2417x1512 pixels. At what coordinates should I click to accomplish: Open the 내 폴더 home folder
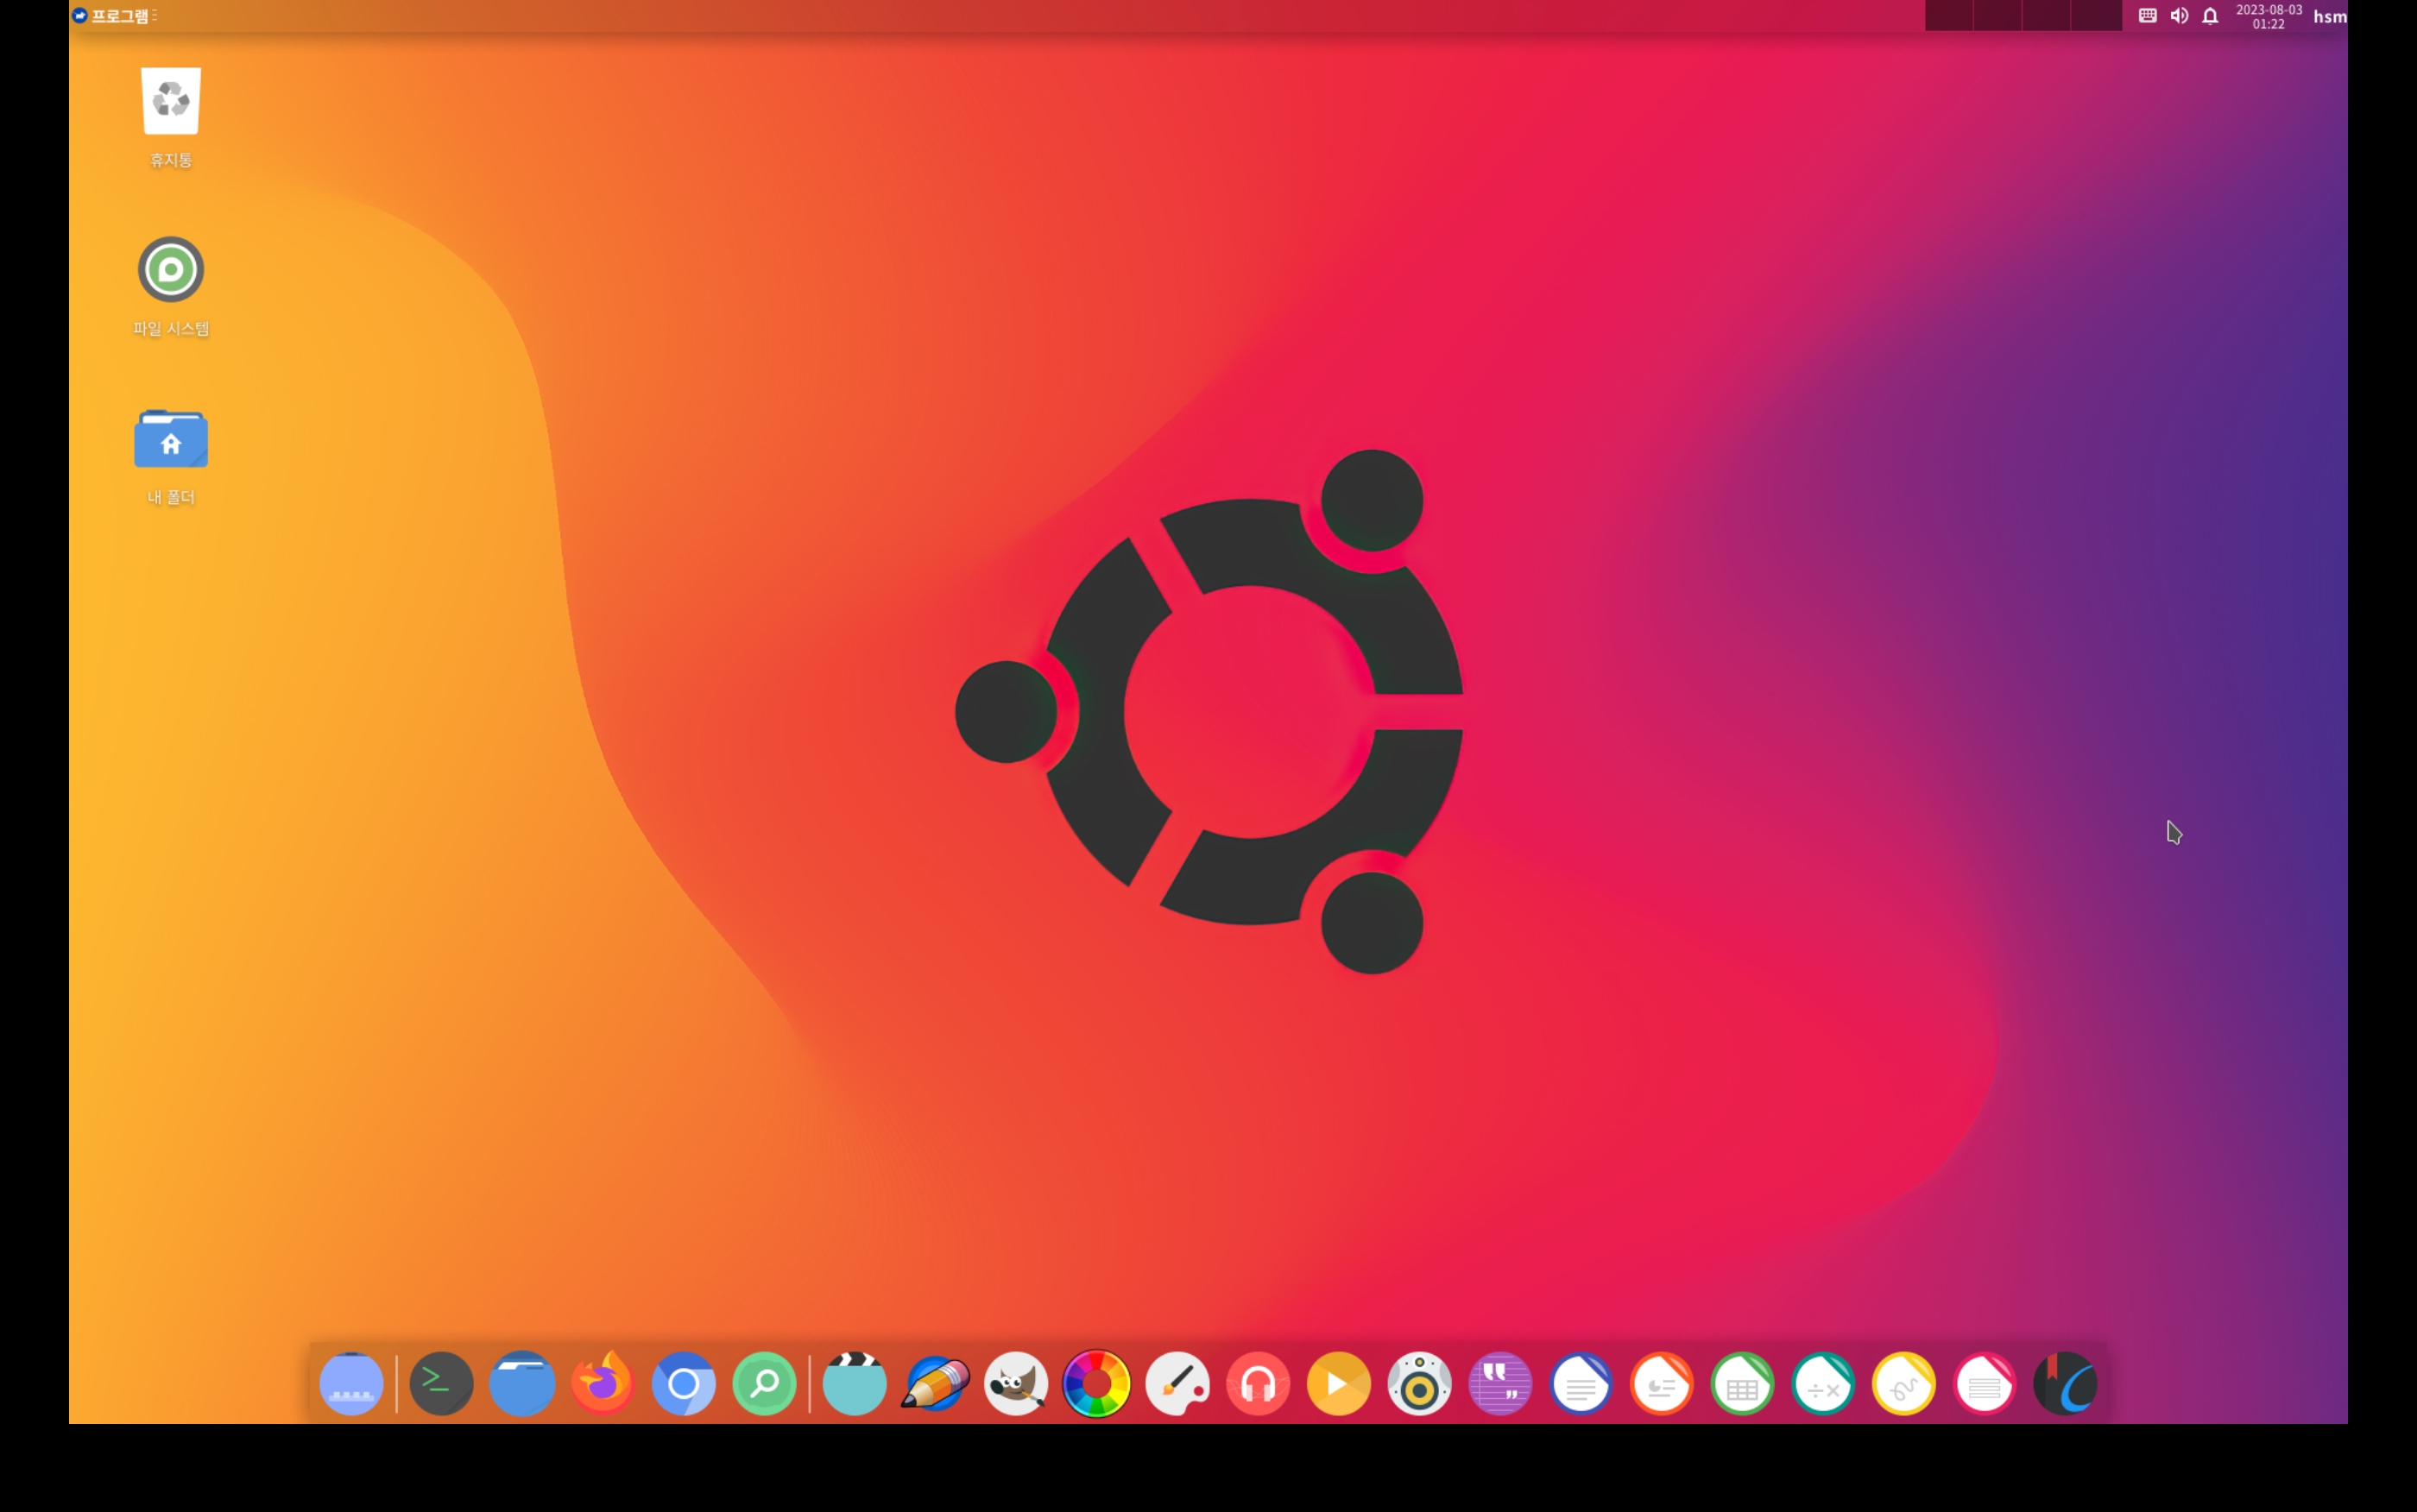click(171, 438)
